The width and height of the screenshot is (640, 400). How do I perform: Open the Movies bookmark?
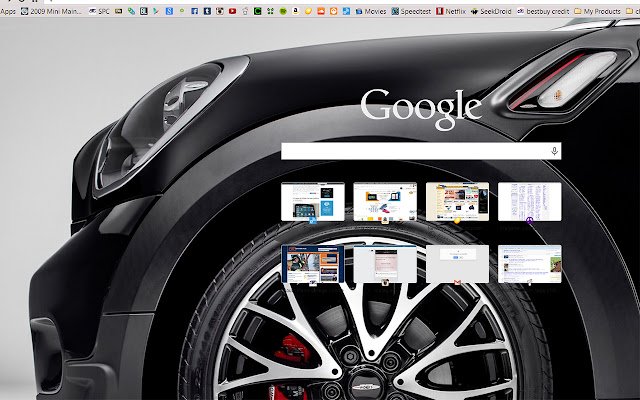(371, 11)
